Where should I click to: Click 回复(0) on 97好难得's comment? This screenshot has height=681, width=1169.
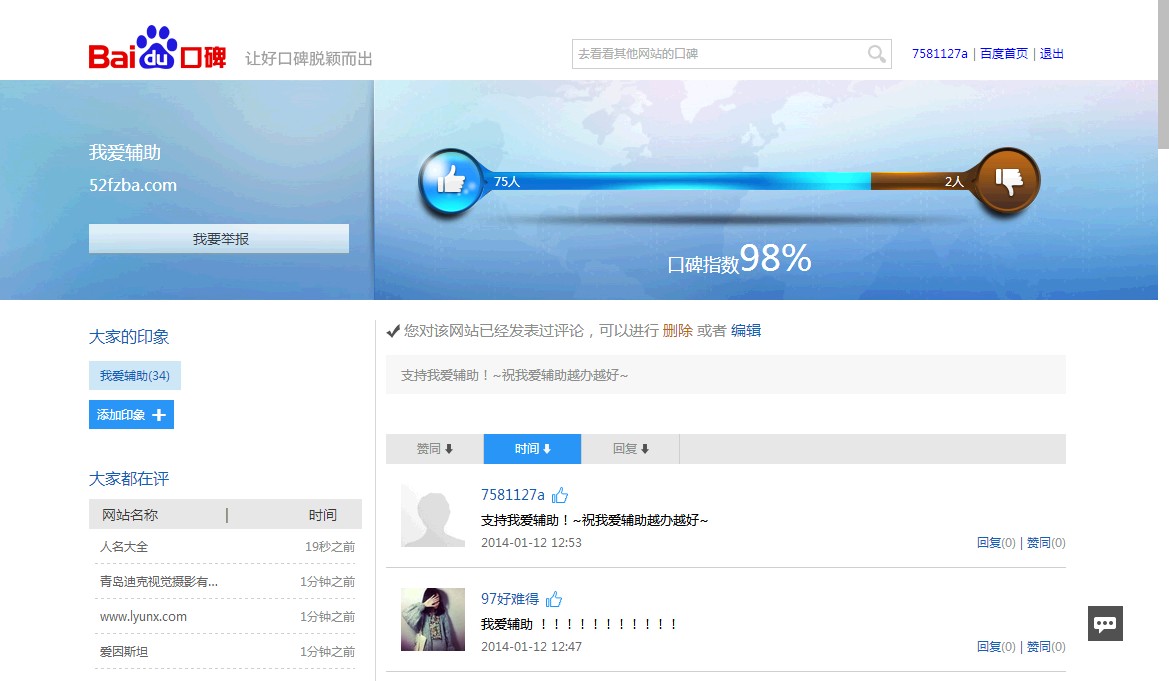996,647
